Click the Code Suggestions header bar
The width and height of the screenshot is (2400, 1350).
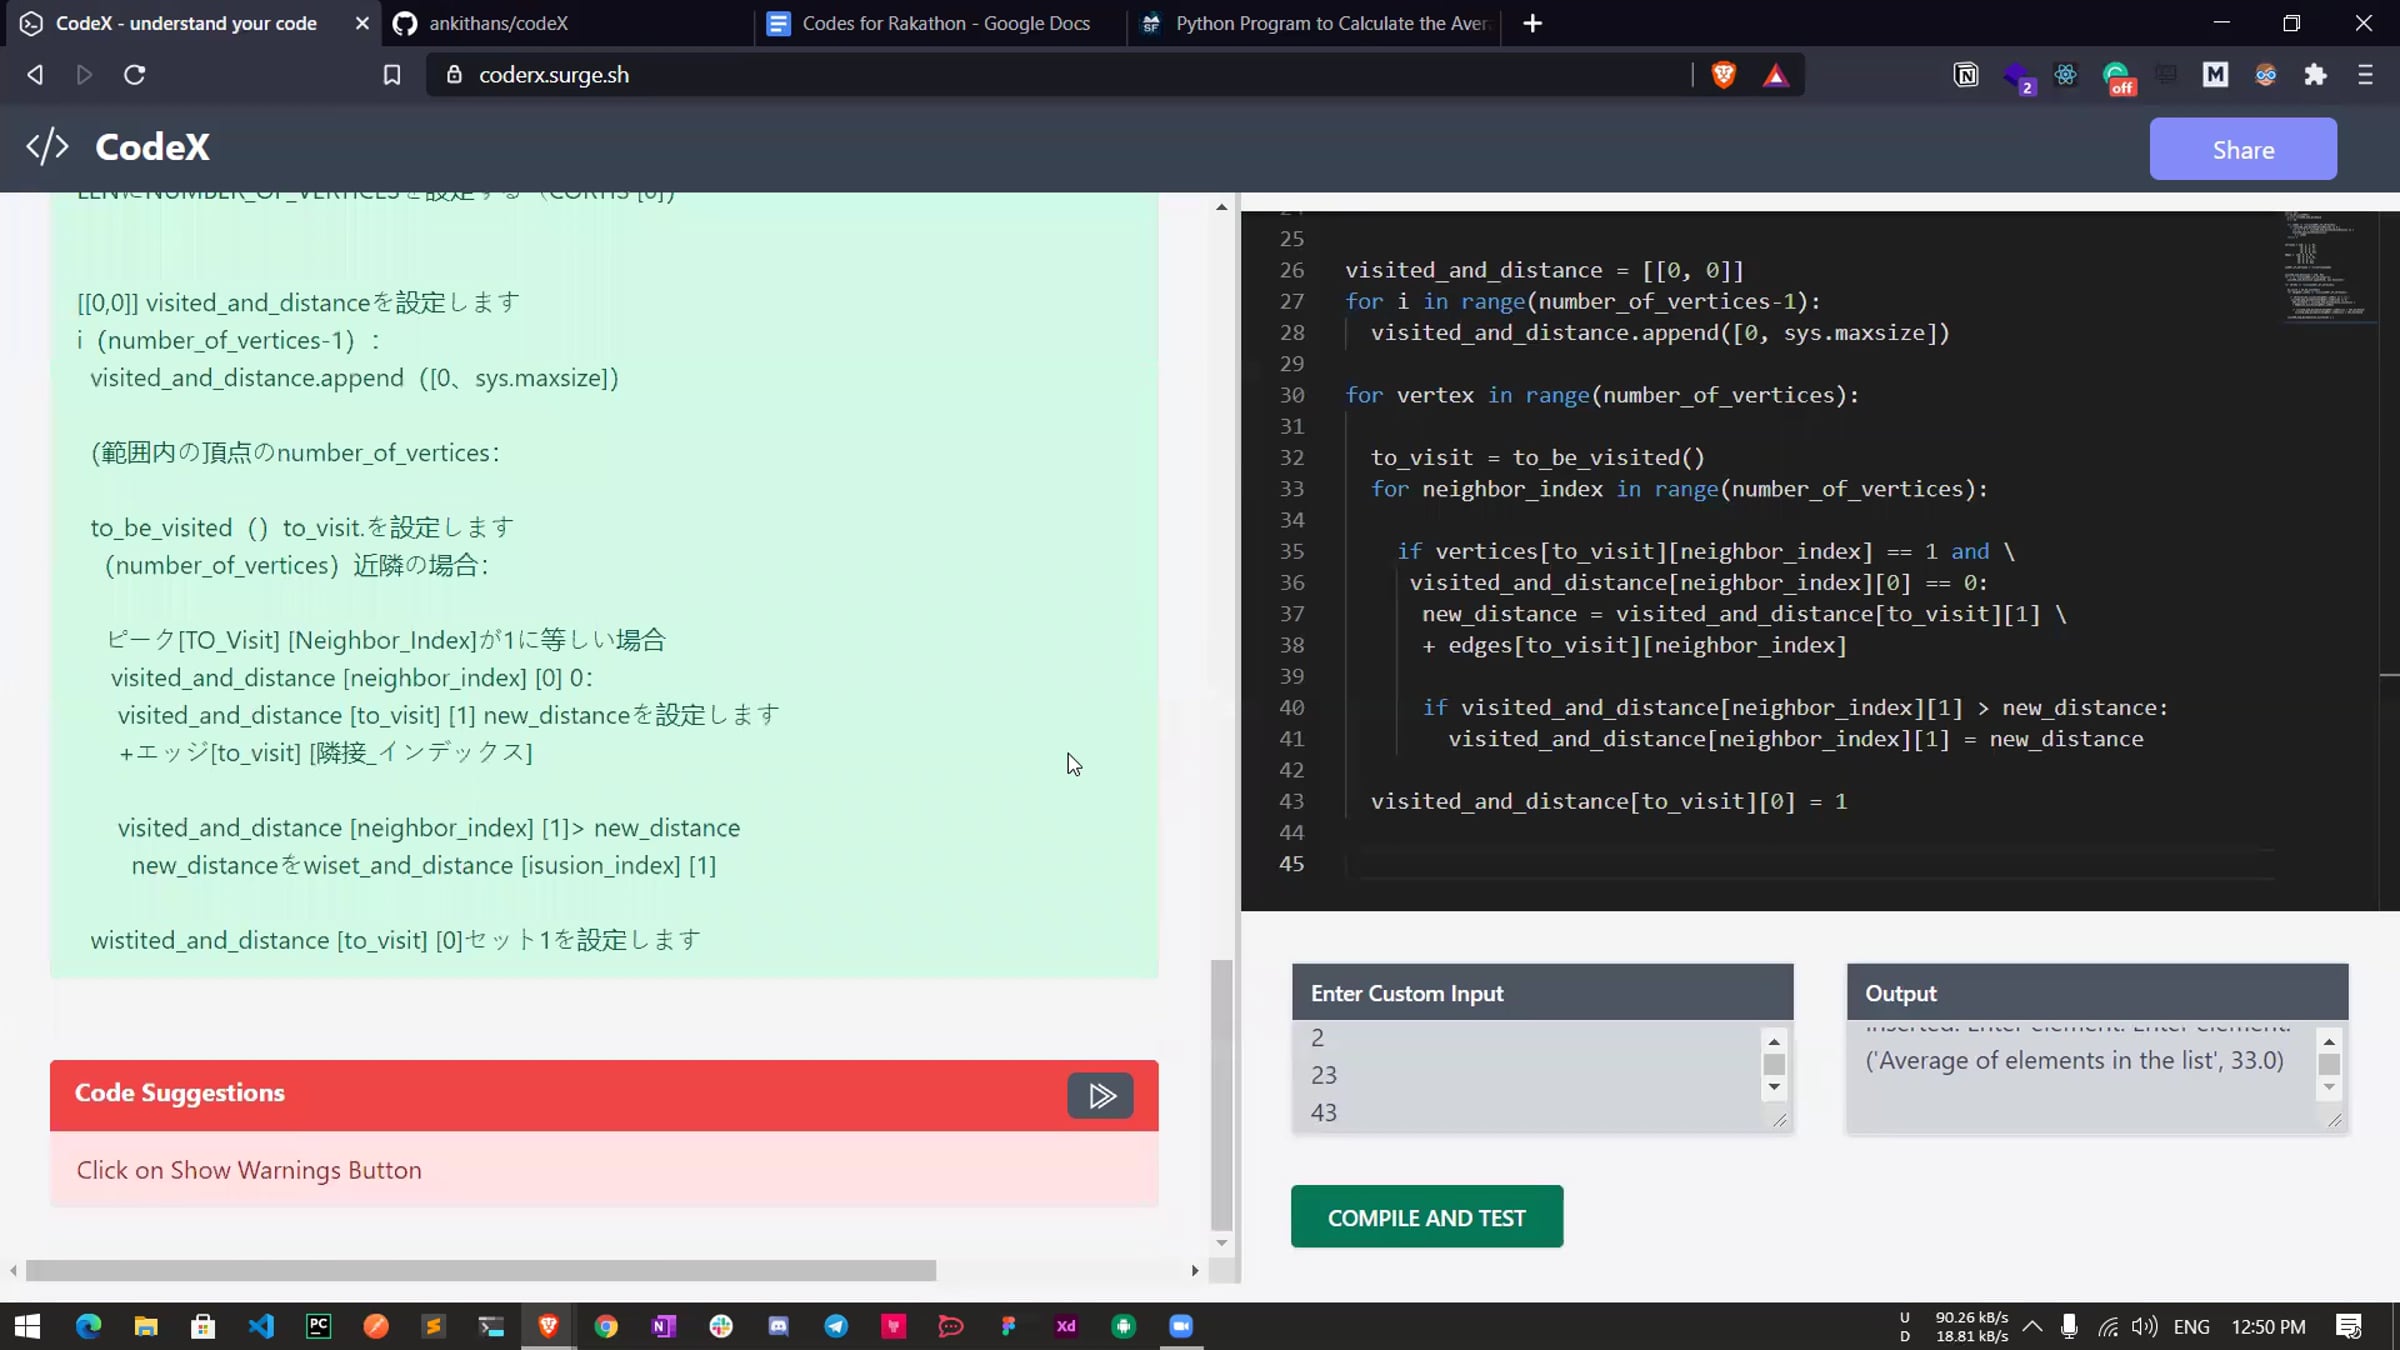coord(604,1095)
